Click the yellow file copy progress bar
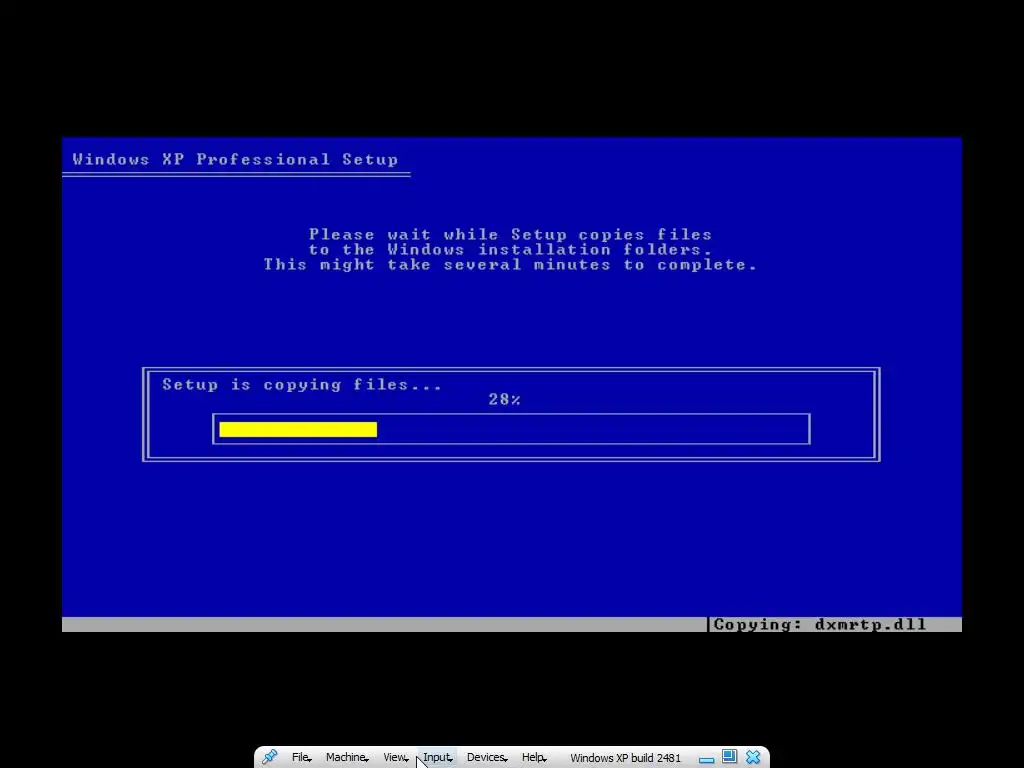1024x768 pixels. click(298, 429)
